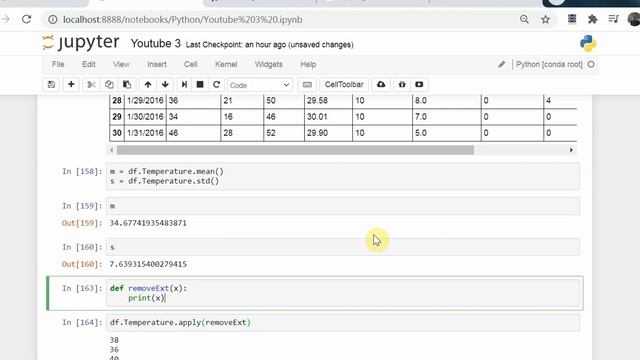Screen dimensions: 640x360
Task: Open browser extensions puzzle icon
Action: [592, 19]
